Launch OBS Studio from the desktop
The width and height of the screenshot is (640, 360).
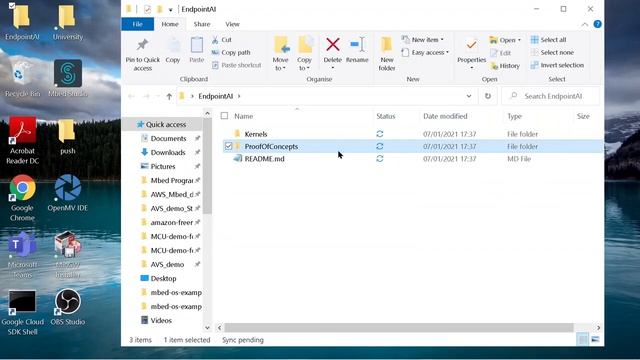click(x=68, y=307)
